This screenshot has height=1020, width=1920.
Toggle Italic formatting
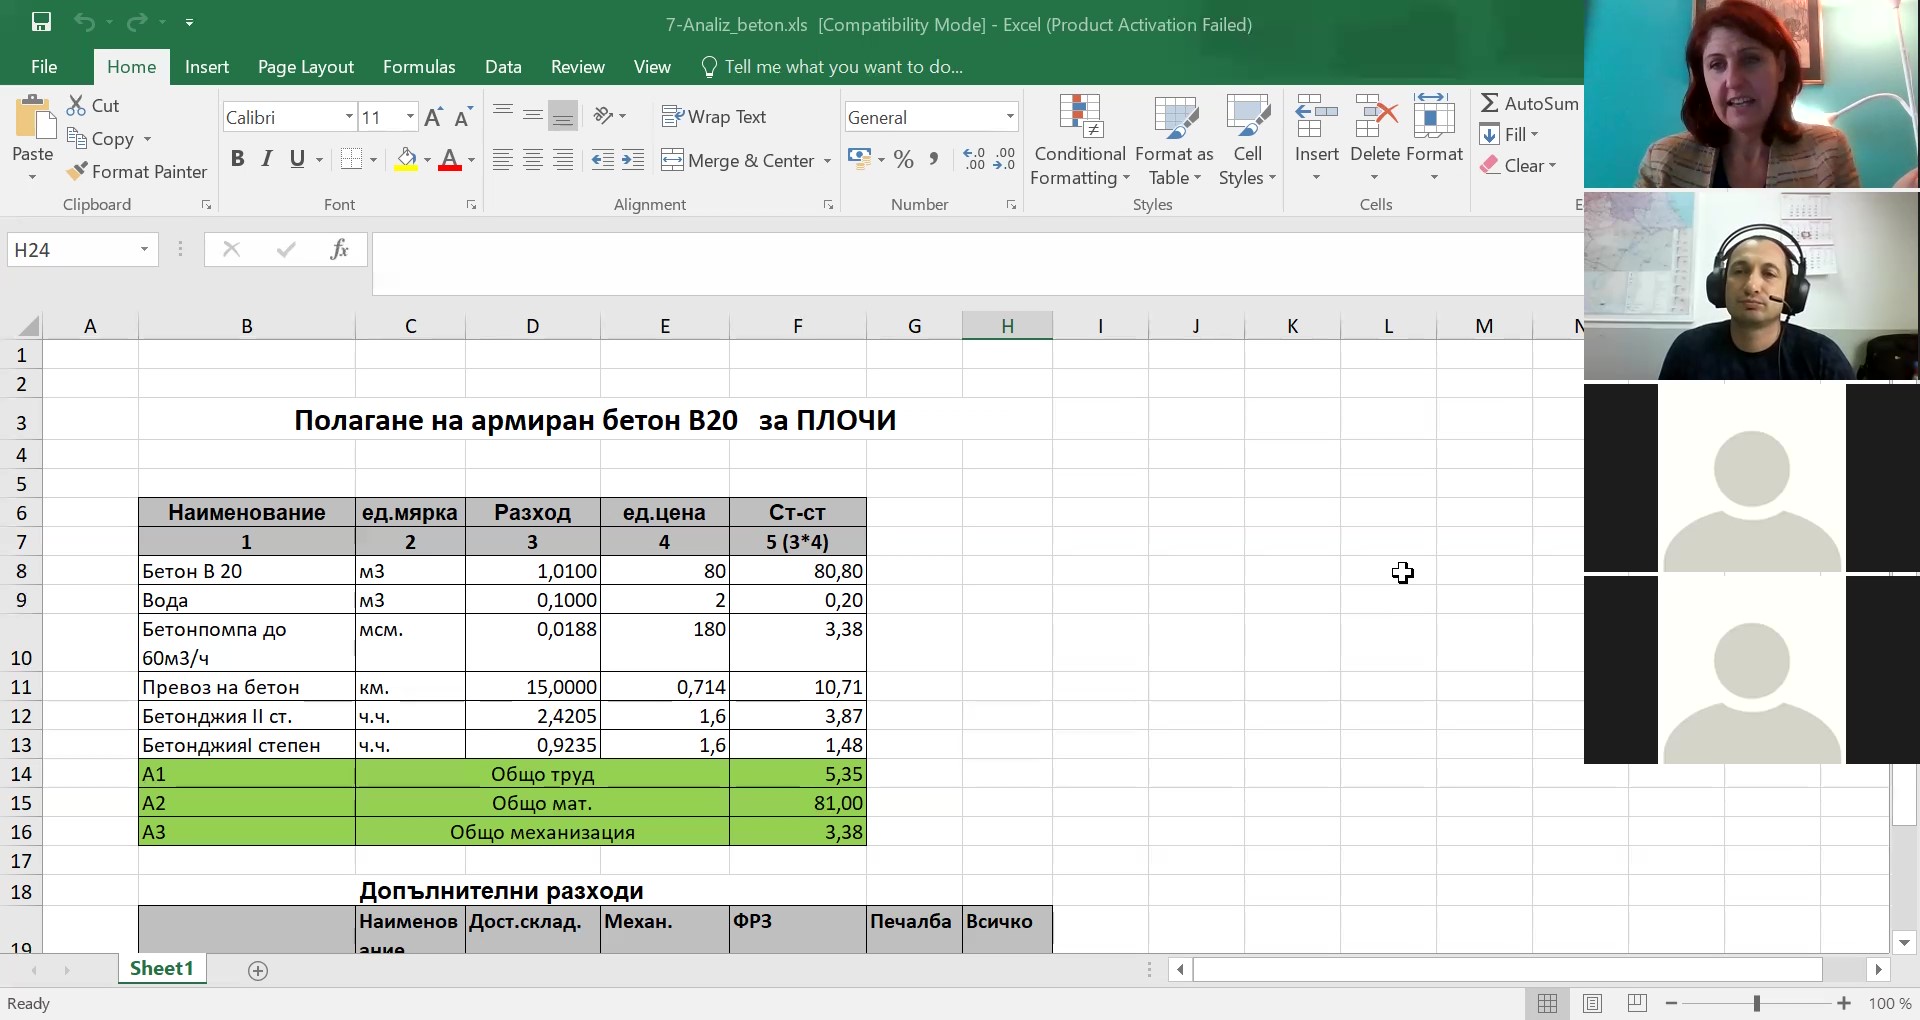coord(267,159)
